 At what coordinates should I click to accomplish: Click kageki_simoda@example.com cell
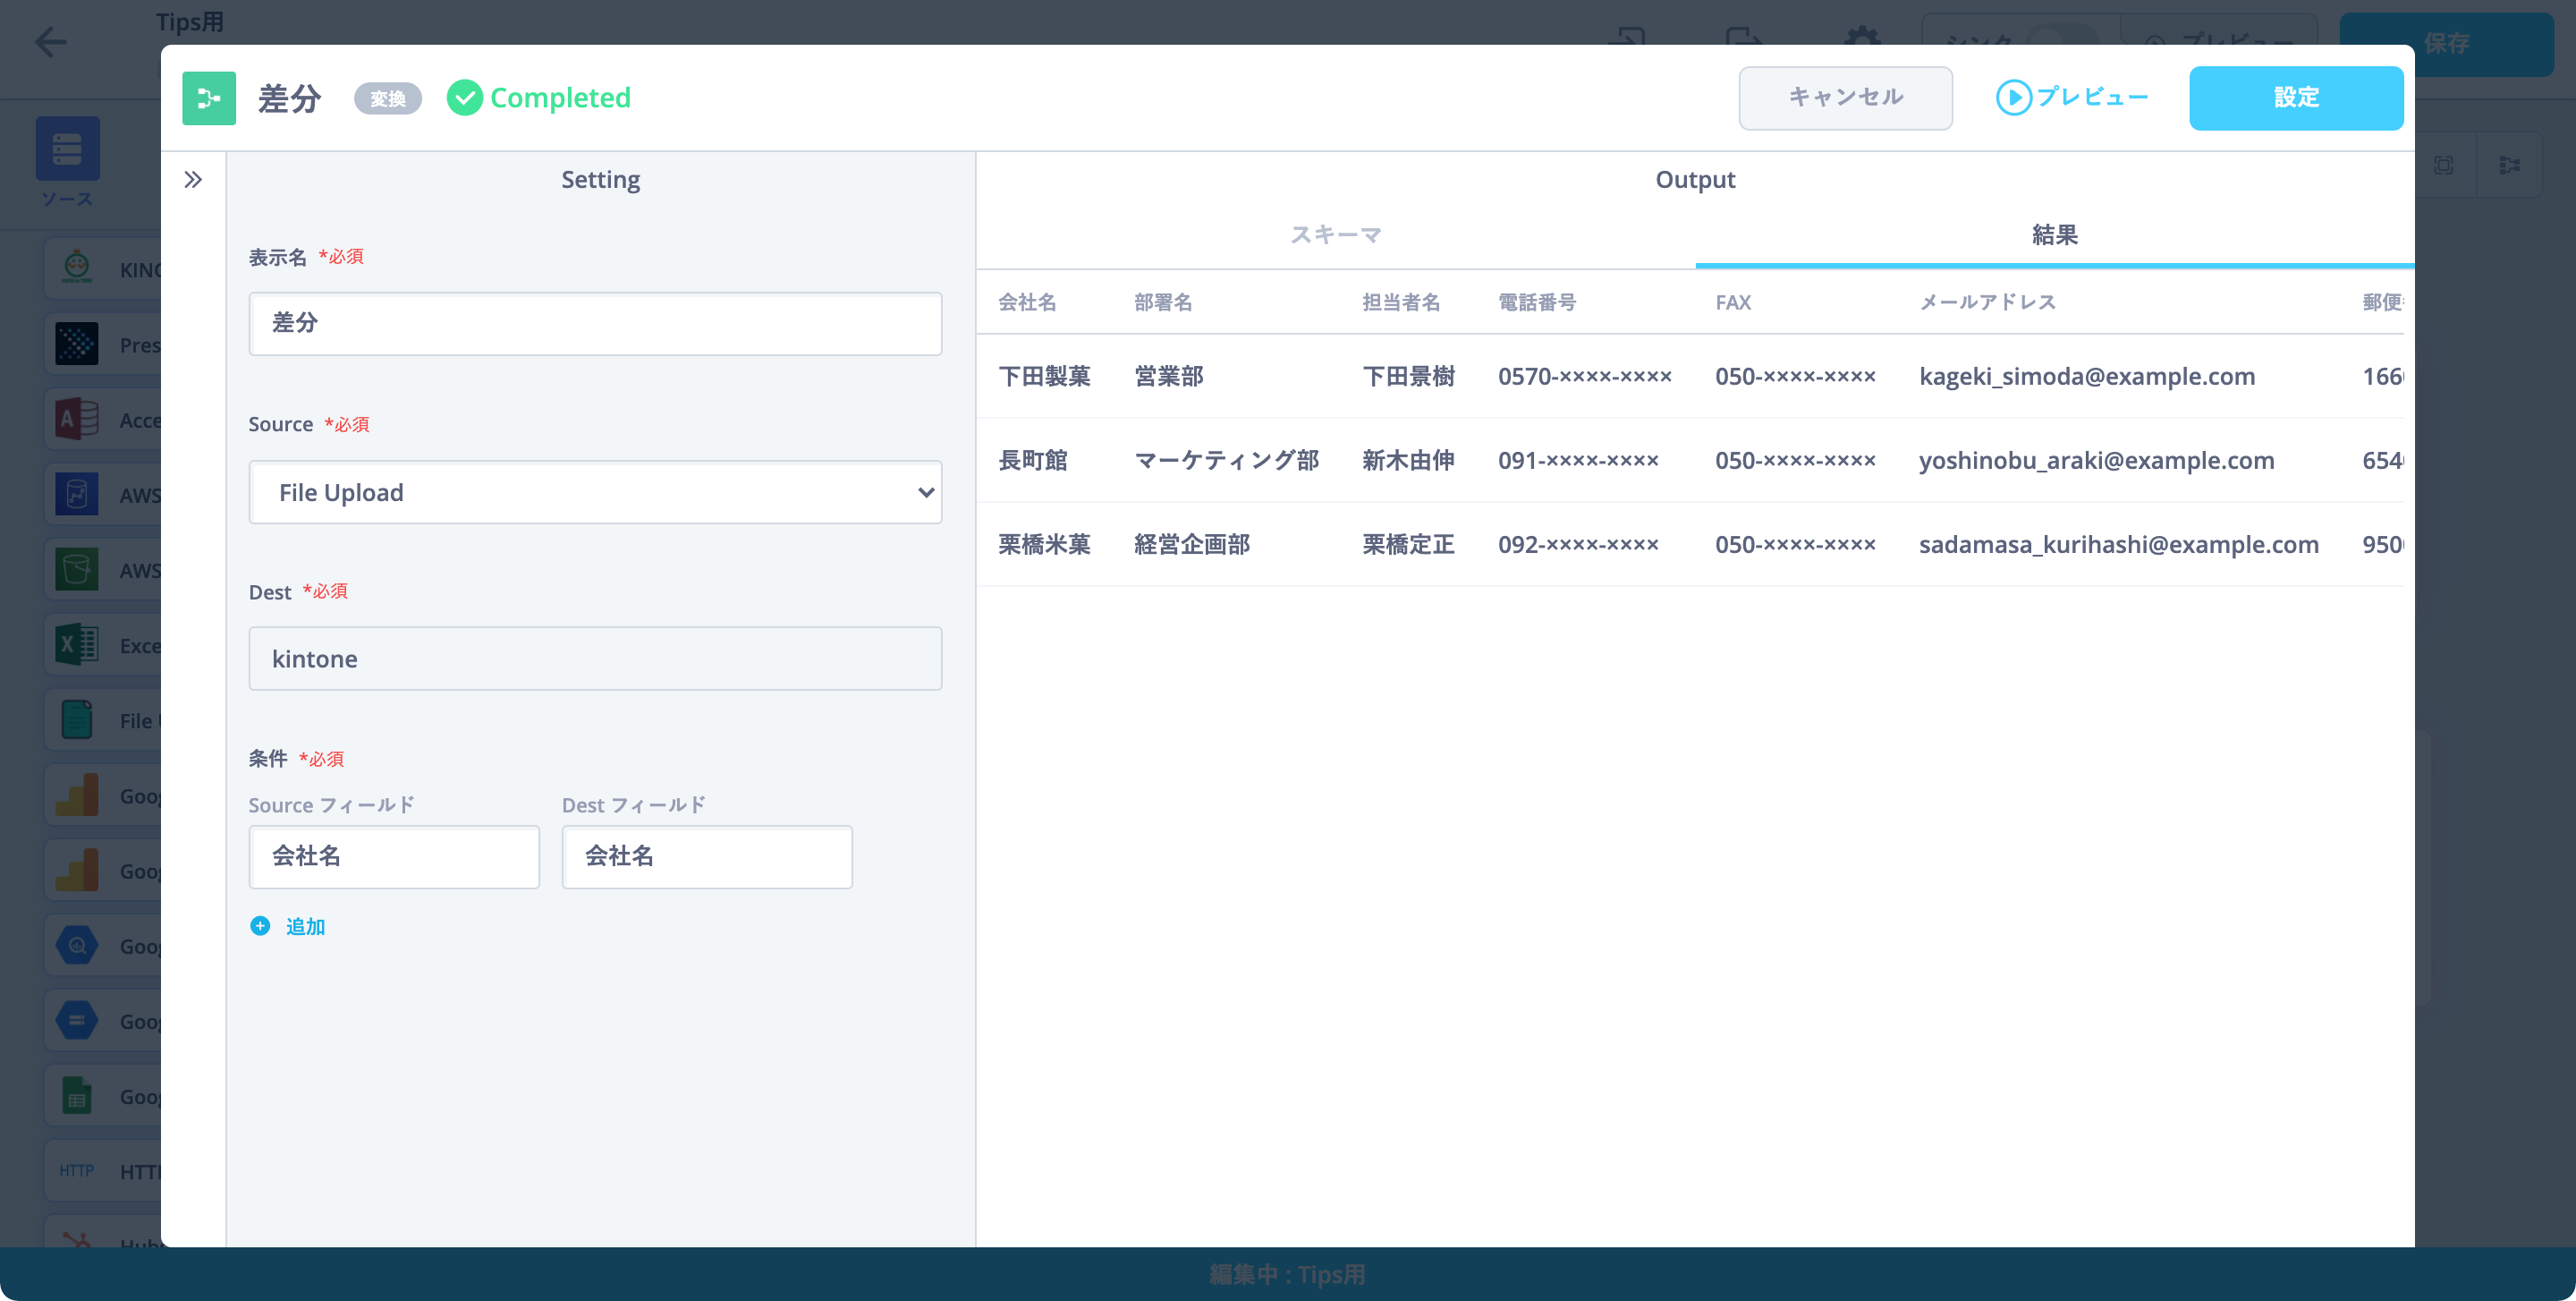point(2087,376)
